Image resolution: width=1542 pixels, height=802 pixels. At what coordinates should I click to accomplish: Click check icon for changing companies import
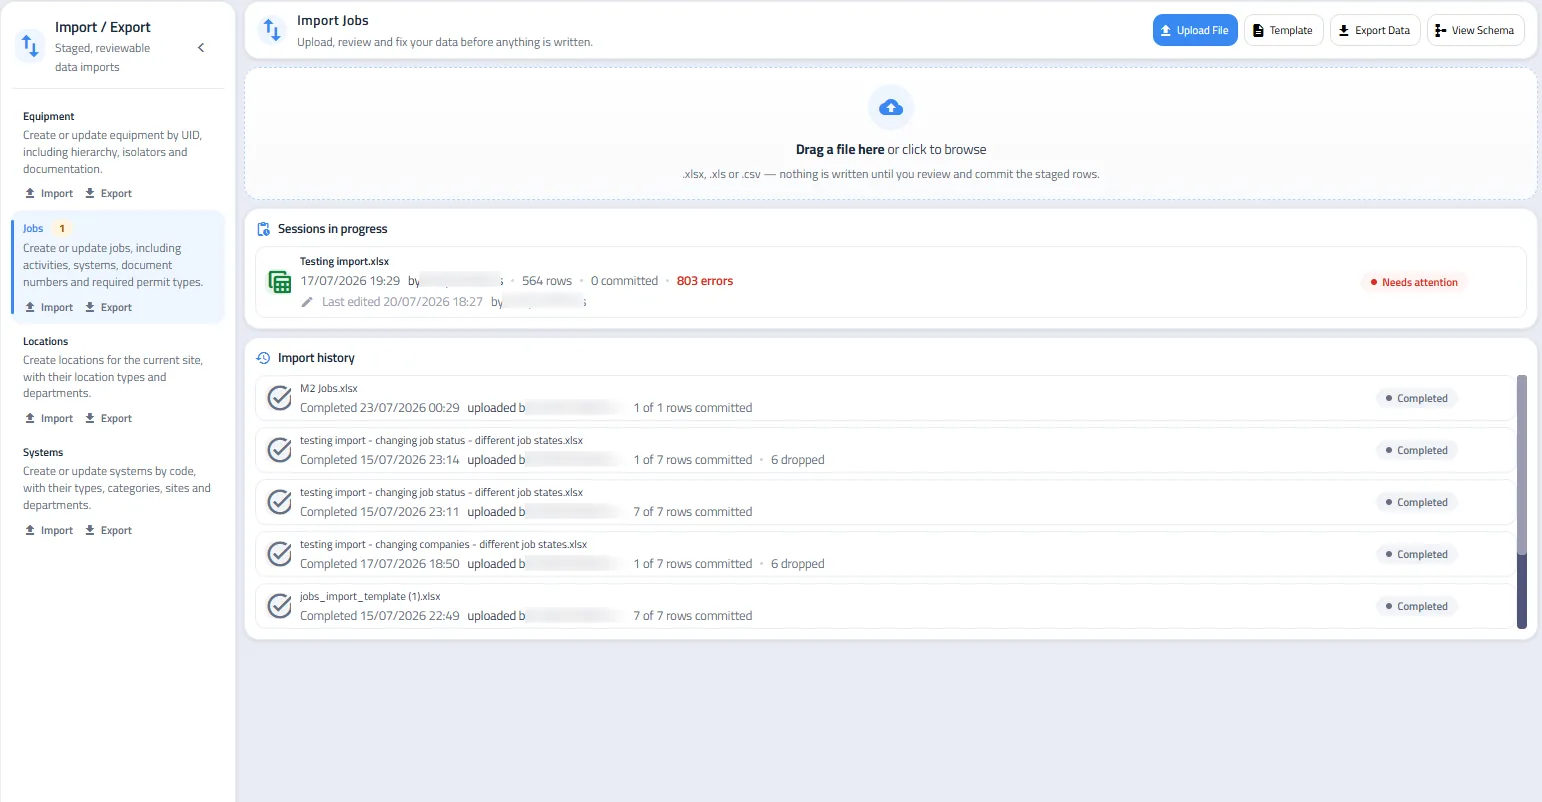280,554
